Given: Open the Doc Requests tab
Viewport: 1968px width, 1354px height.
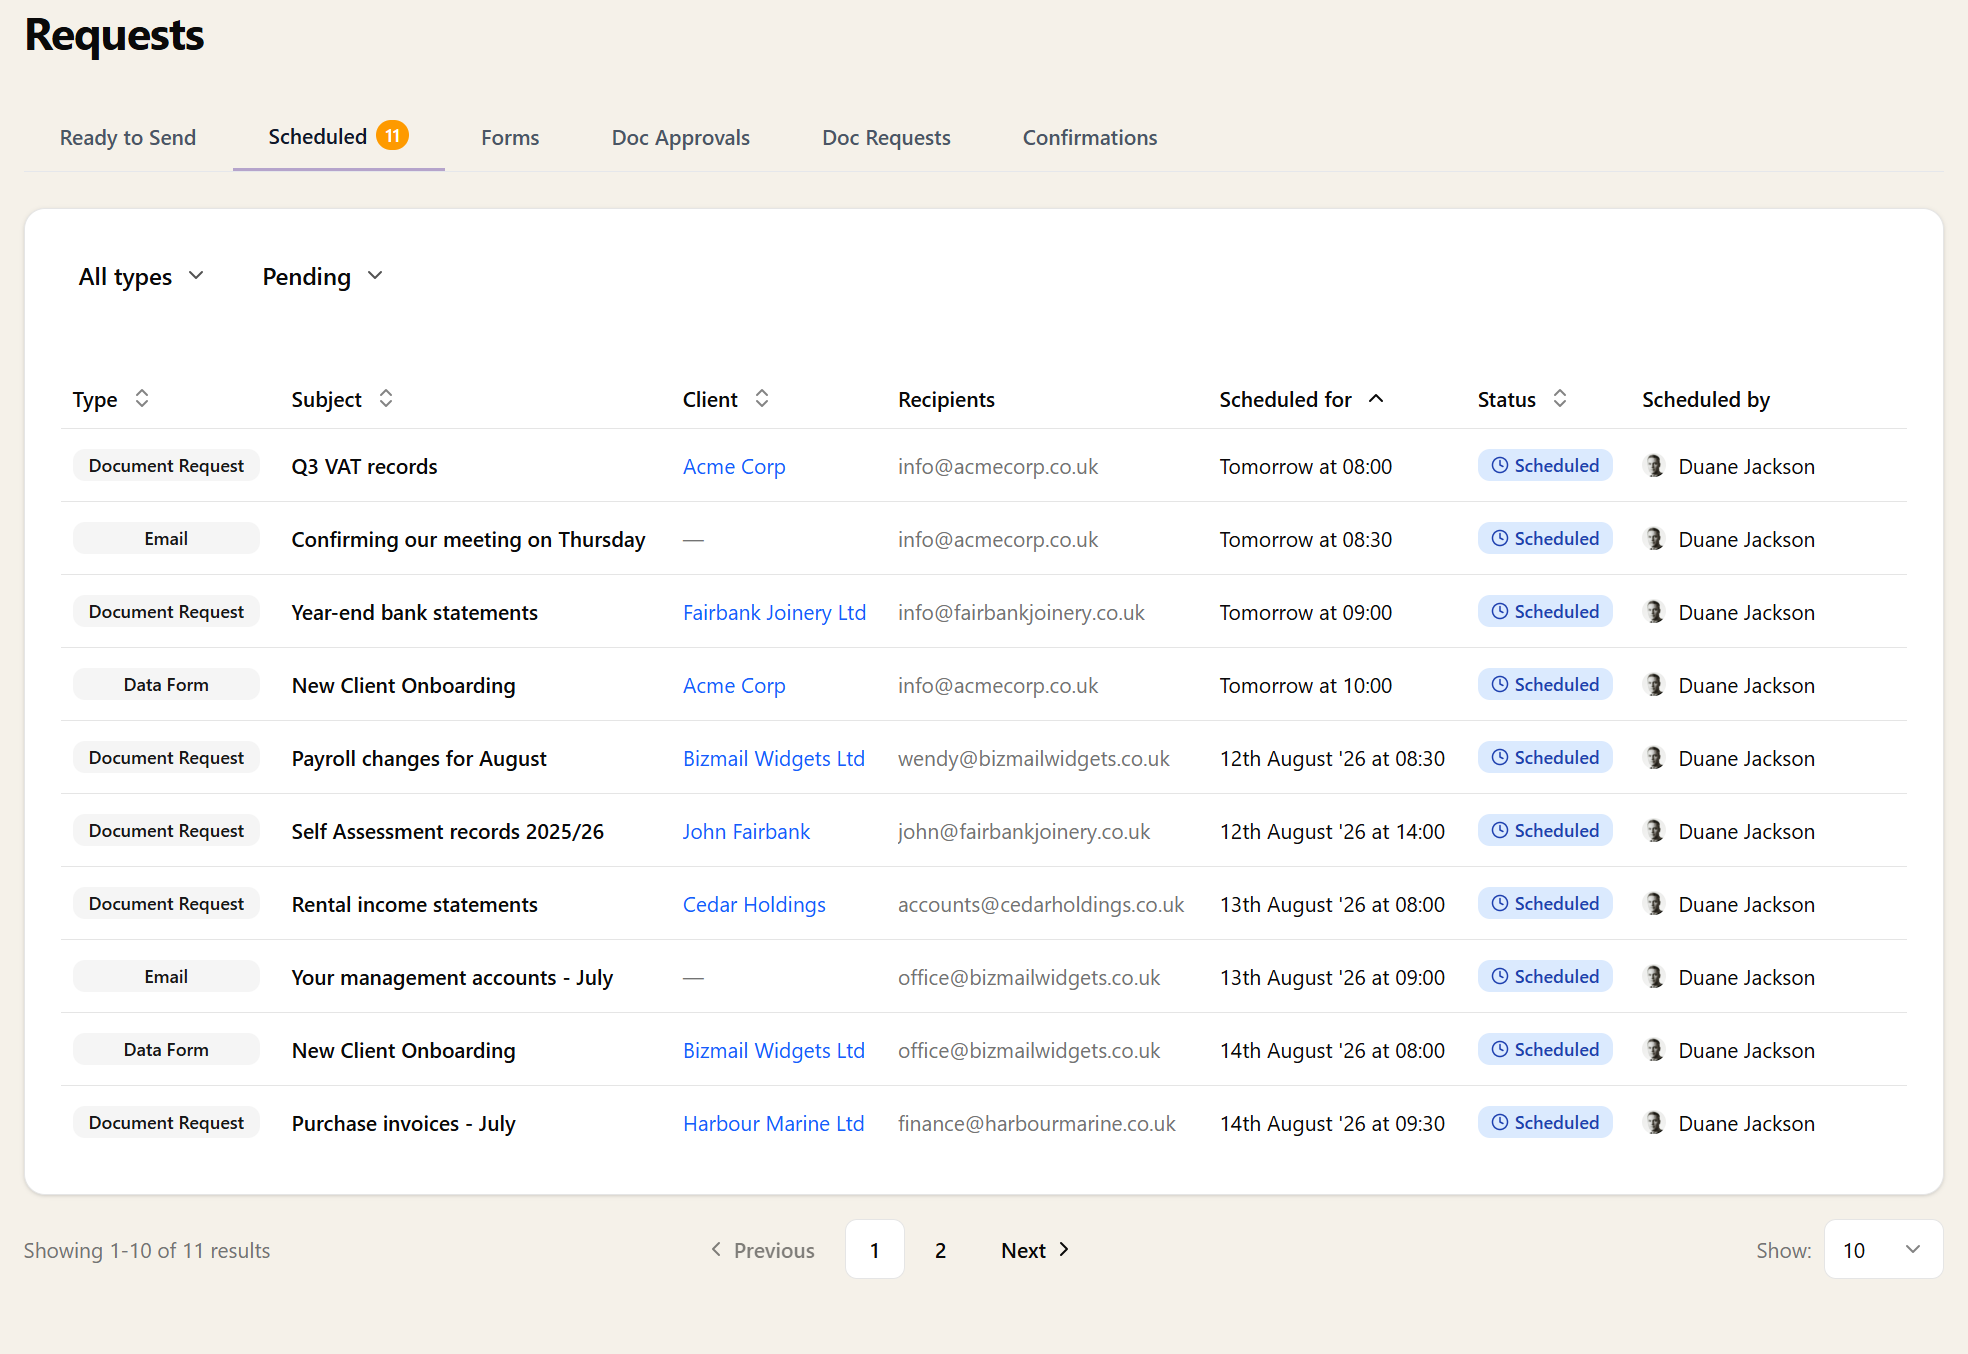Looking at the screenshot, I should 886,138.
